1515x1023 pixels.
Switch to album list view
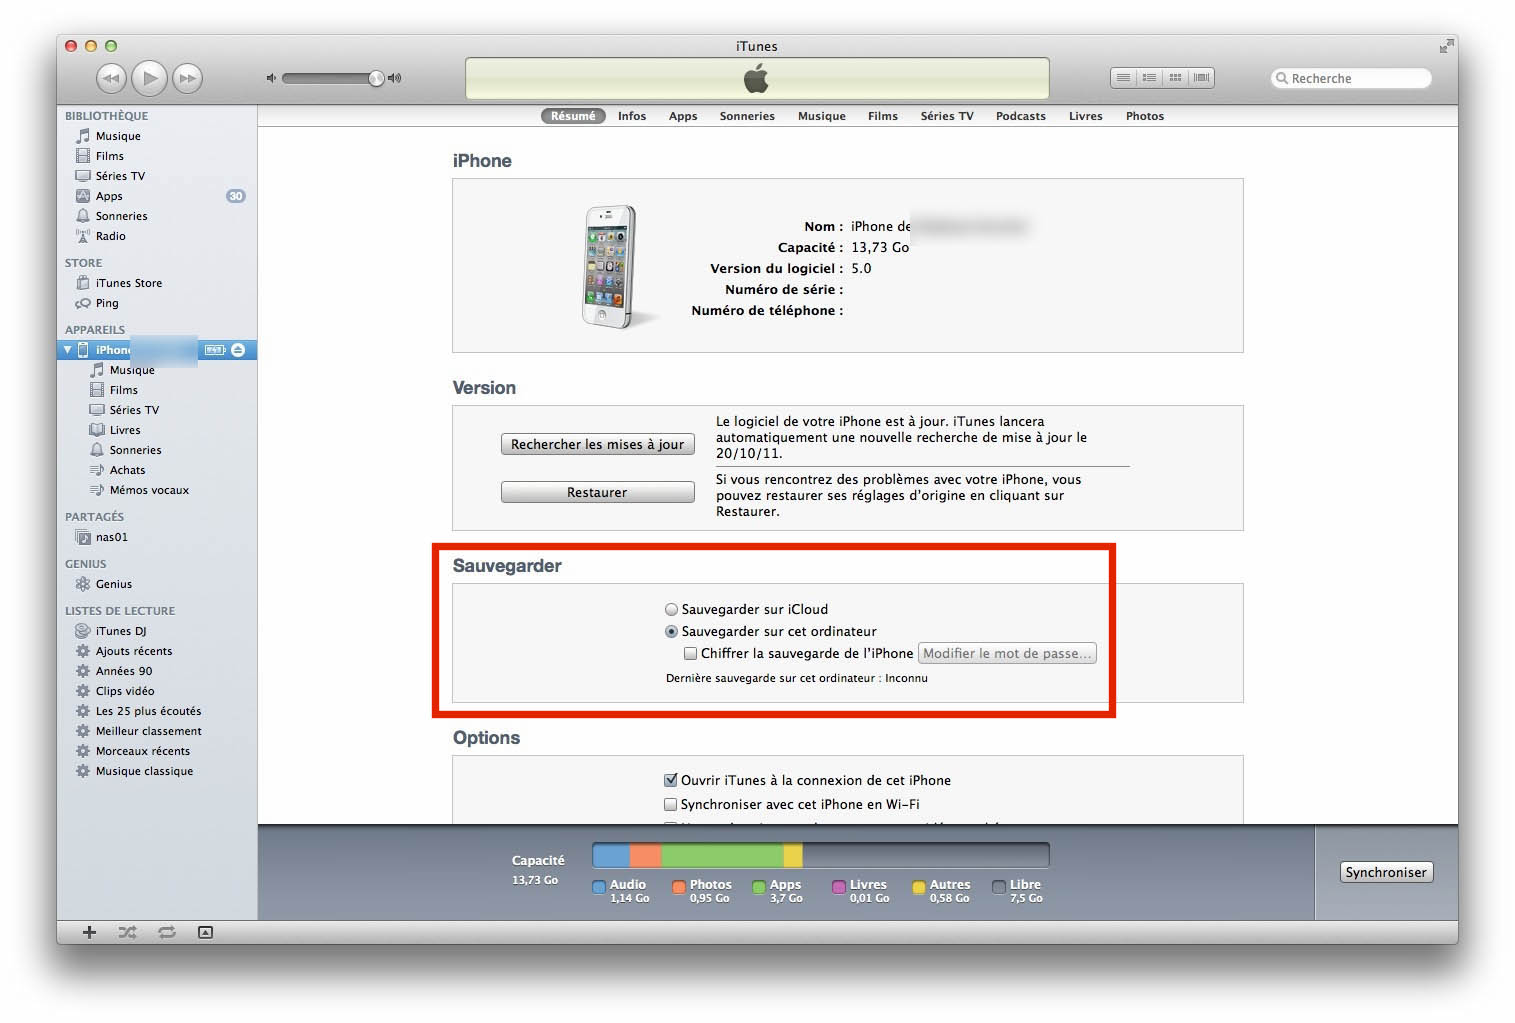point(1150,78)
